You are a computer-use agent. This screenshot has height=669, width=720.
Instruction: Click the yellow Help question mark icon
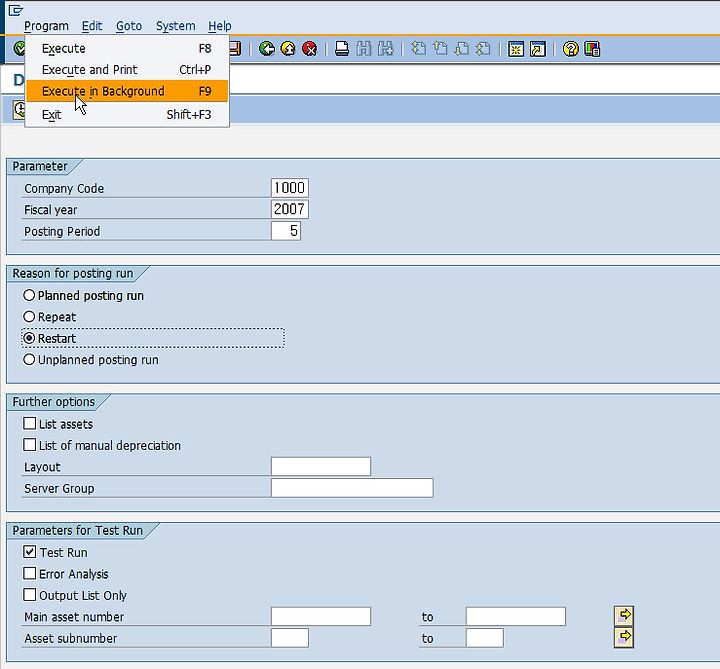click(x=571, y=49)
